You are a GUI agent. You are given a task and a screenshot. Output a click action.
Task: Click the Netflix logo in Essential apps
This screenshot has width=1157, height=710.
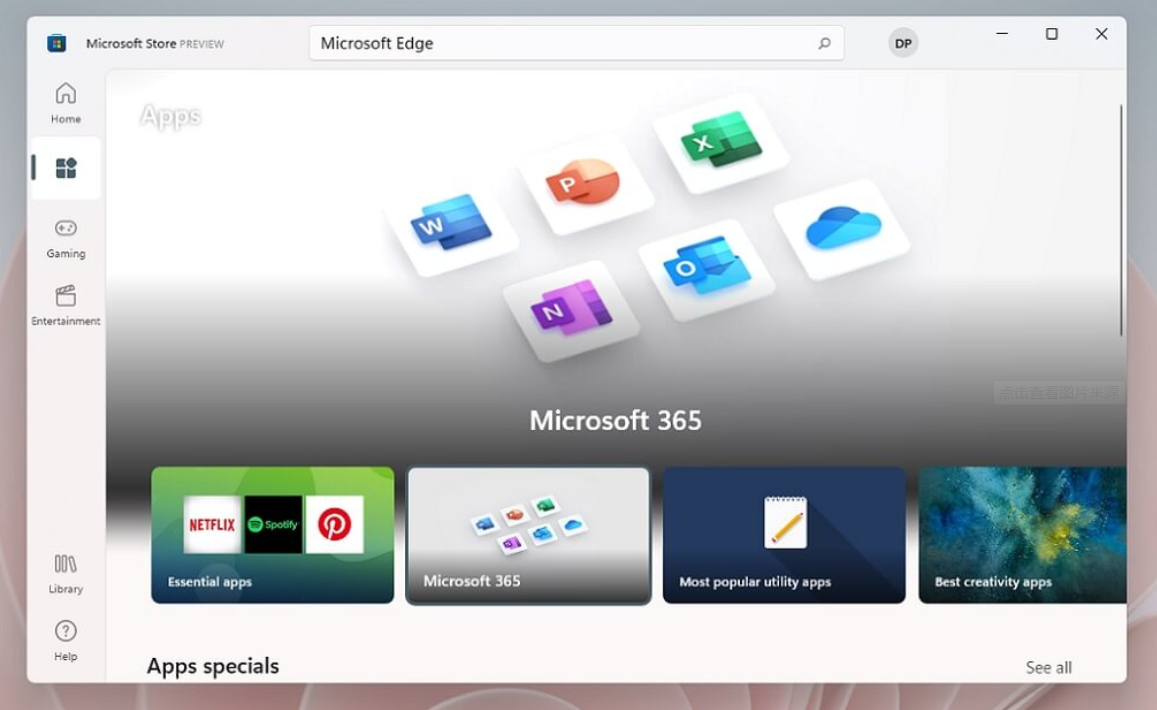[x=213, y=525]
